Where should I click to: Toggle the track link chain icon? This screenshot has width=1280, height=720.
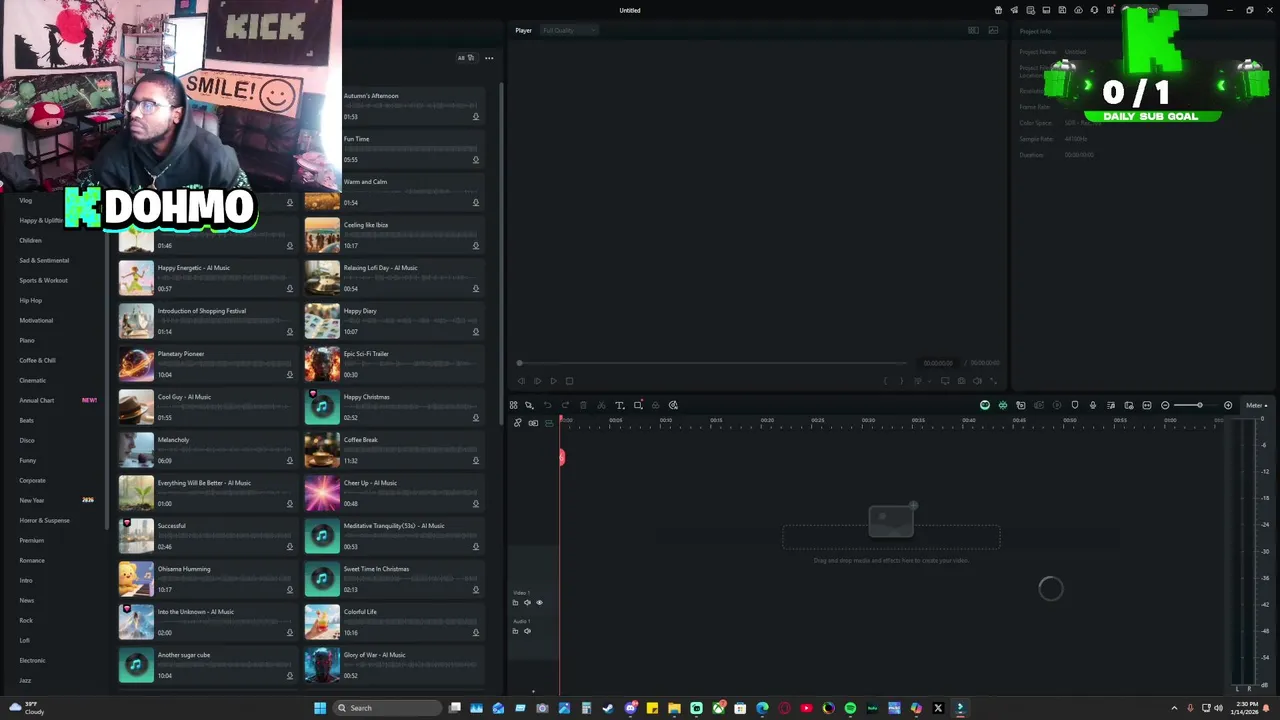517,423
